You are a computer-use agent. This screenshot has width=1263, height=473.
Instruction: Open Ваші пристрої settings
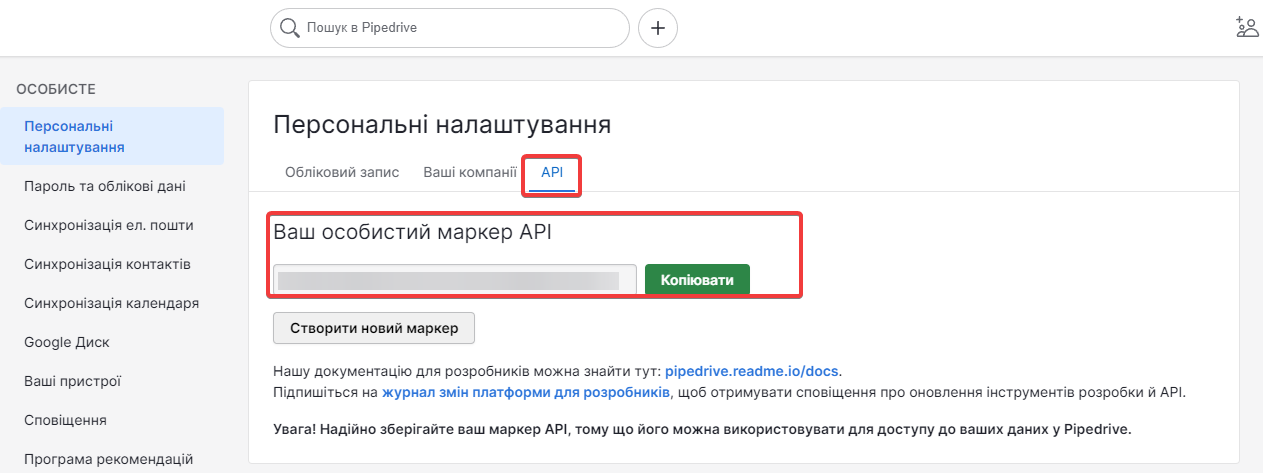tap(73, 381)
